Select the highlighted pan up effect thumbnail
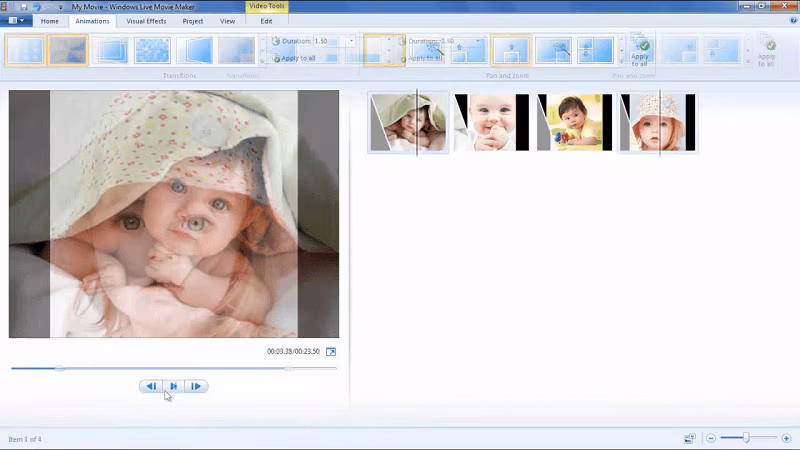800x450 pixels. tap(511, 50)
